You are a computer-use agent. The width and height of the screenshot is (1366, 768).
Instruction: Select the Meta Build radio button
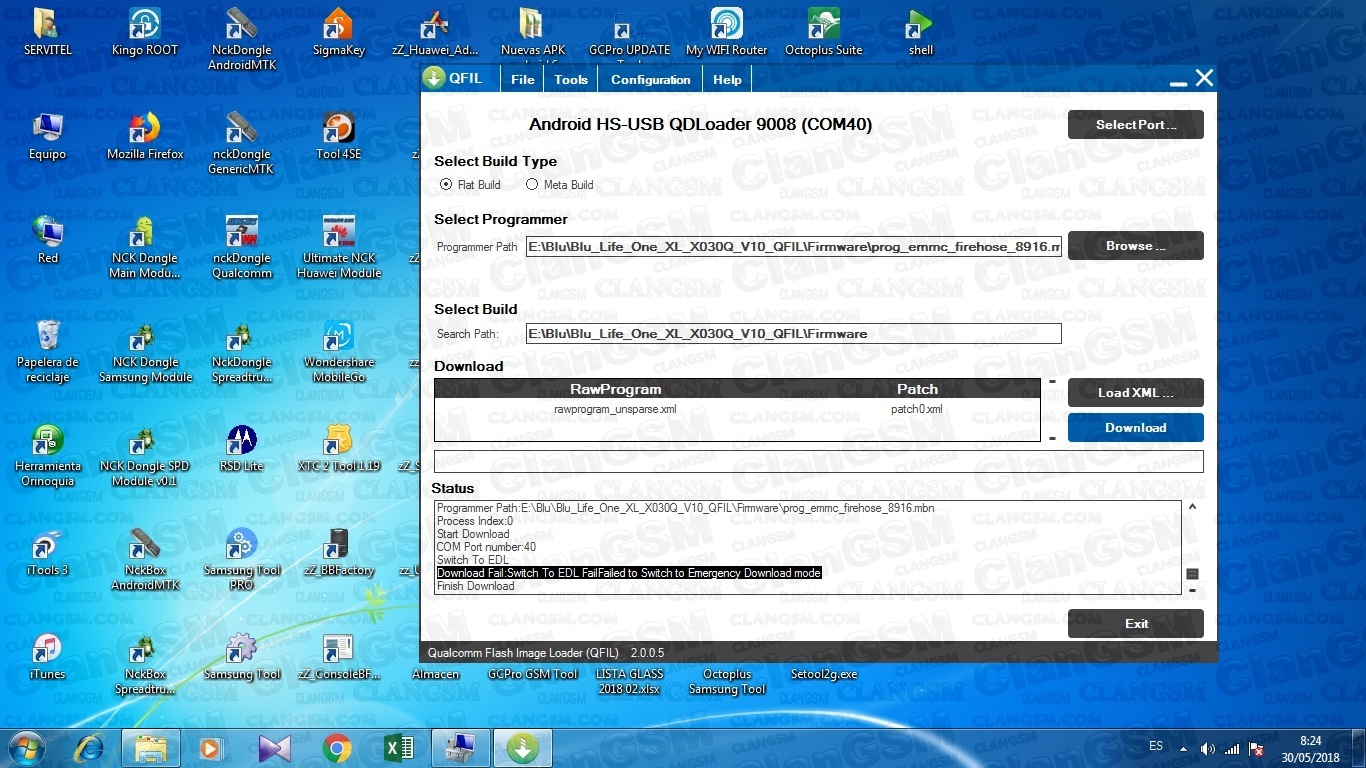pyautogui.click(x=532, y=184)
